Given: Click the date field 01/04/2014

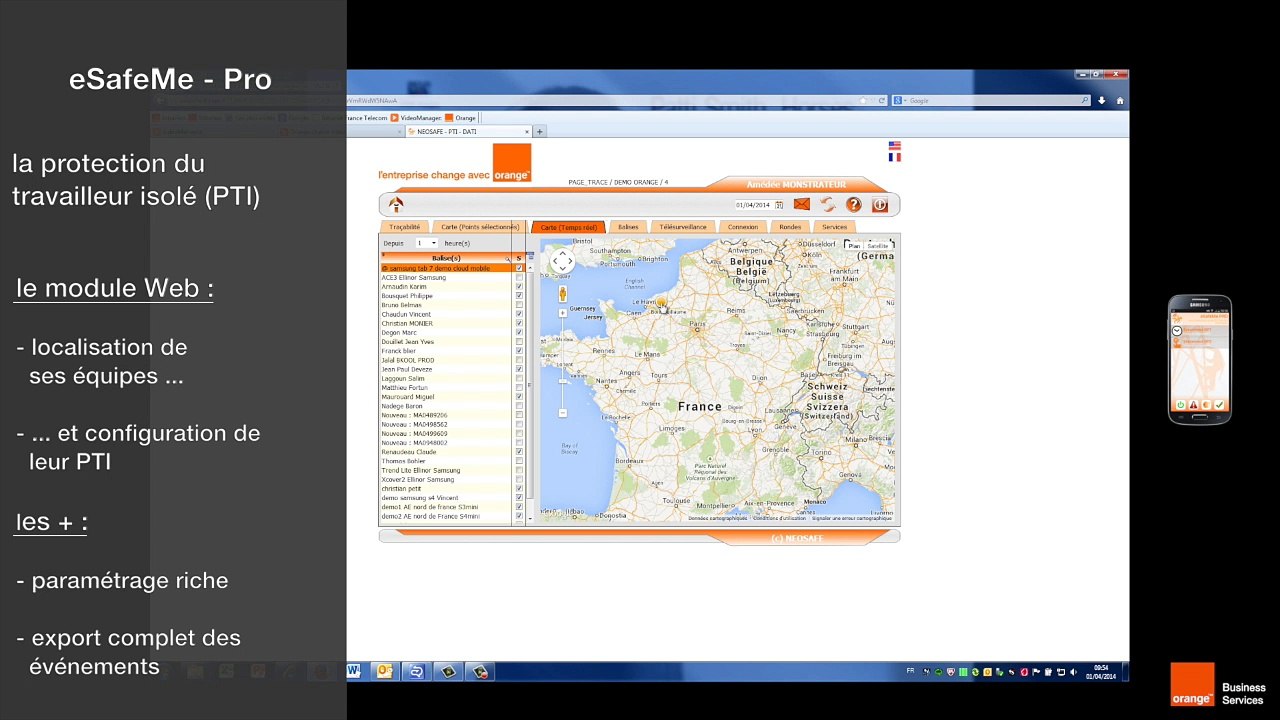Looking at the screenshot, I should point(754,205).
